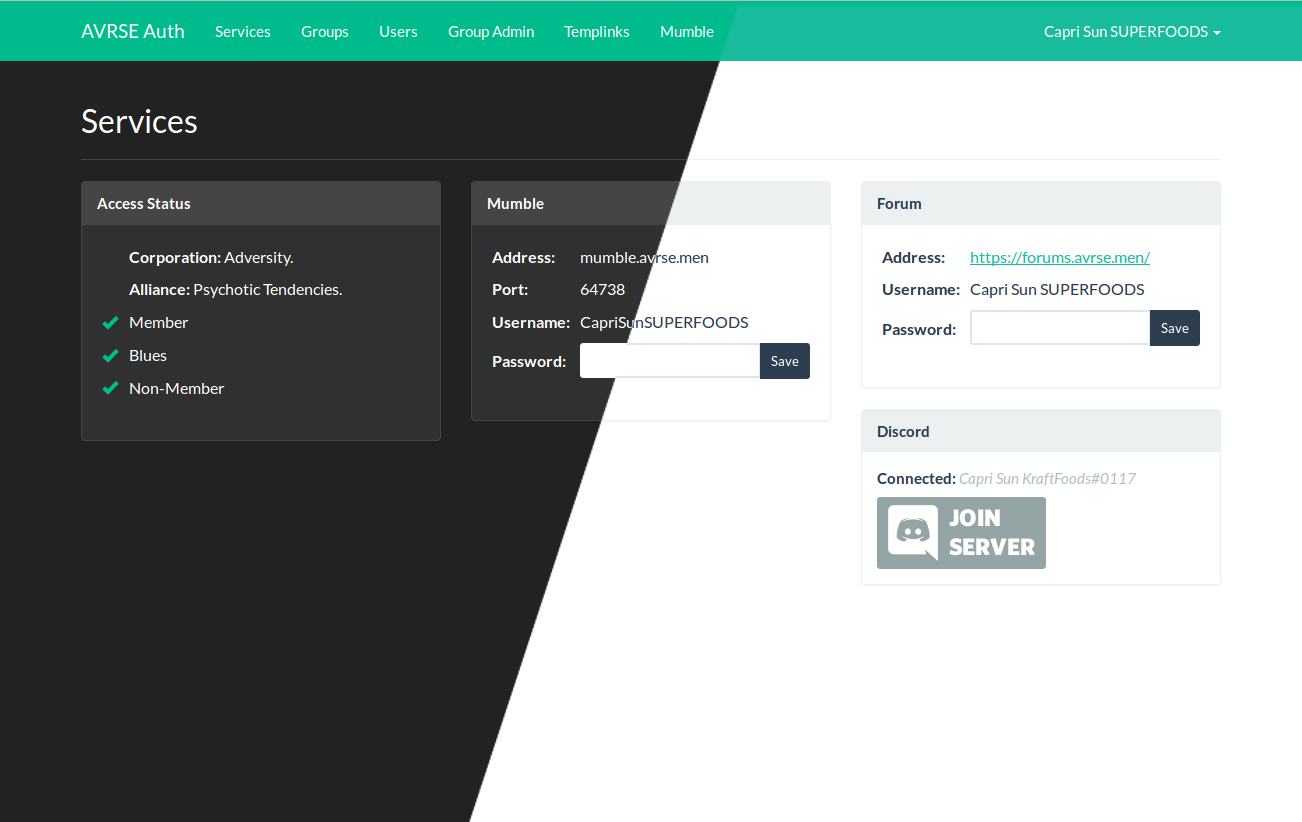The height and width of the screenshot is (822, 1302).
Task: Focus the Forum password field
Action: (x=1060, y=328)
